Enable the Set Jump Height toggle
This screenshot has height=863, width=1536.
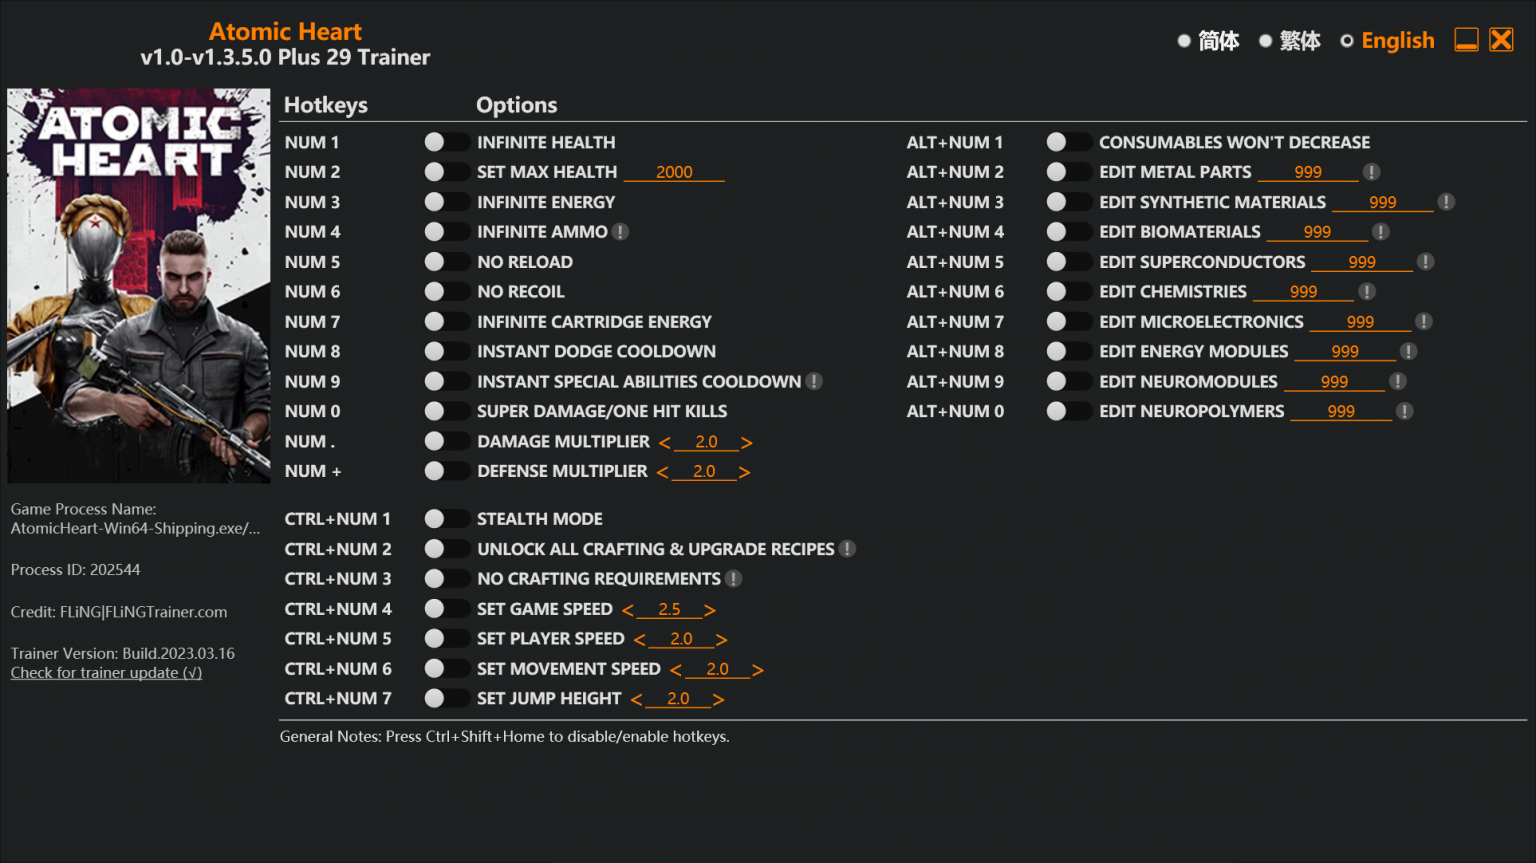(446, 698)
